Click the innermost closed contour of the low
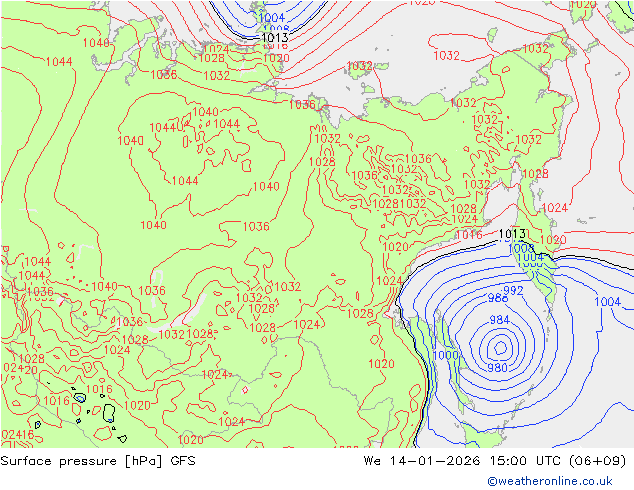 click(x=501, y=348)
